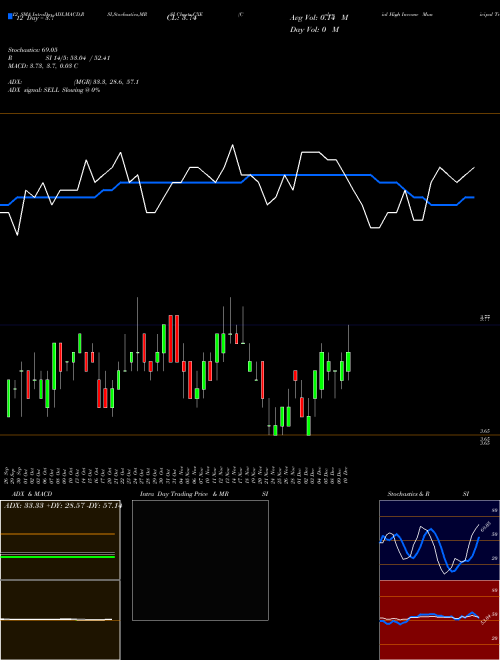Viewport: 500px width, 660px height.
Task: Click the 'Stochastics & R' panel title
Action: 409,494
